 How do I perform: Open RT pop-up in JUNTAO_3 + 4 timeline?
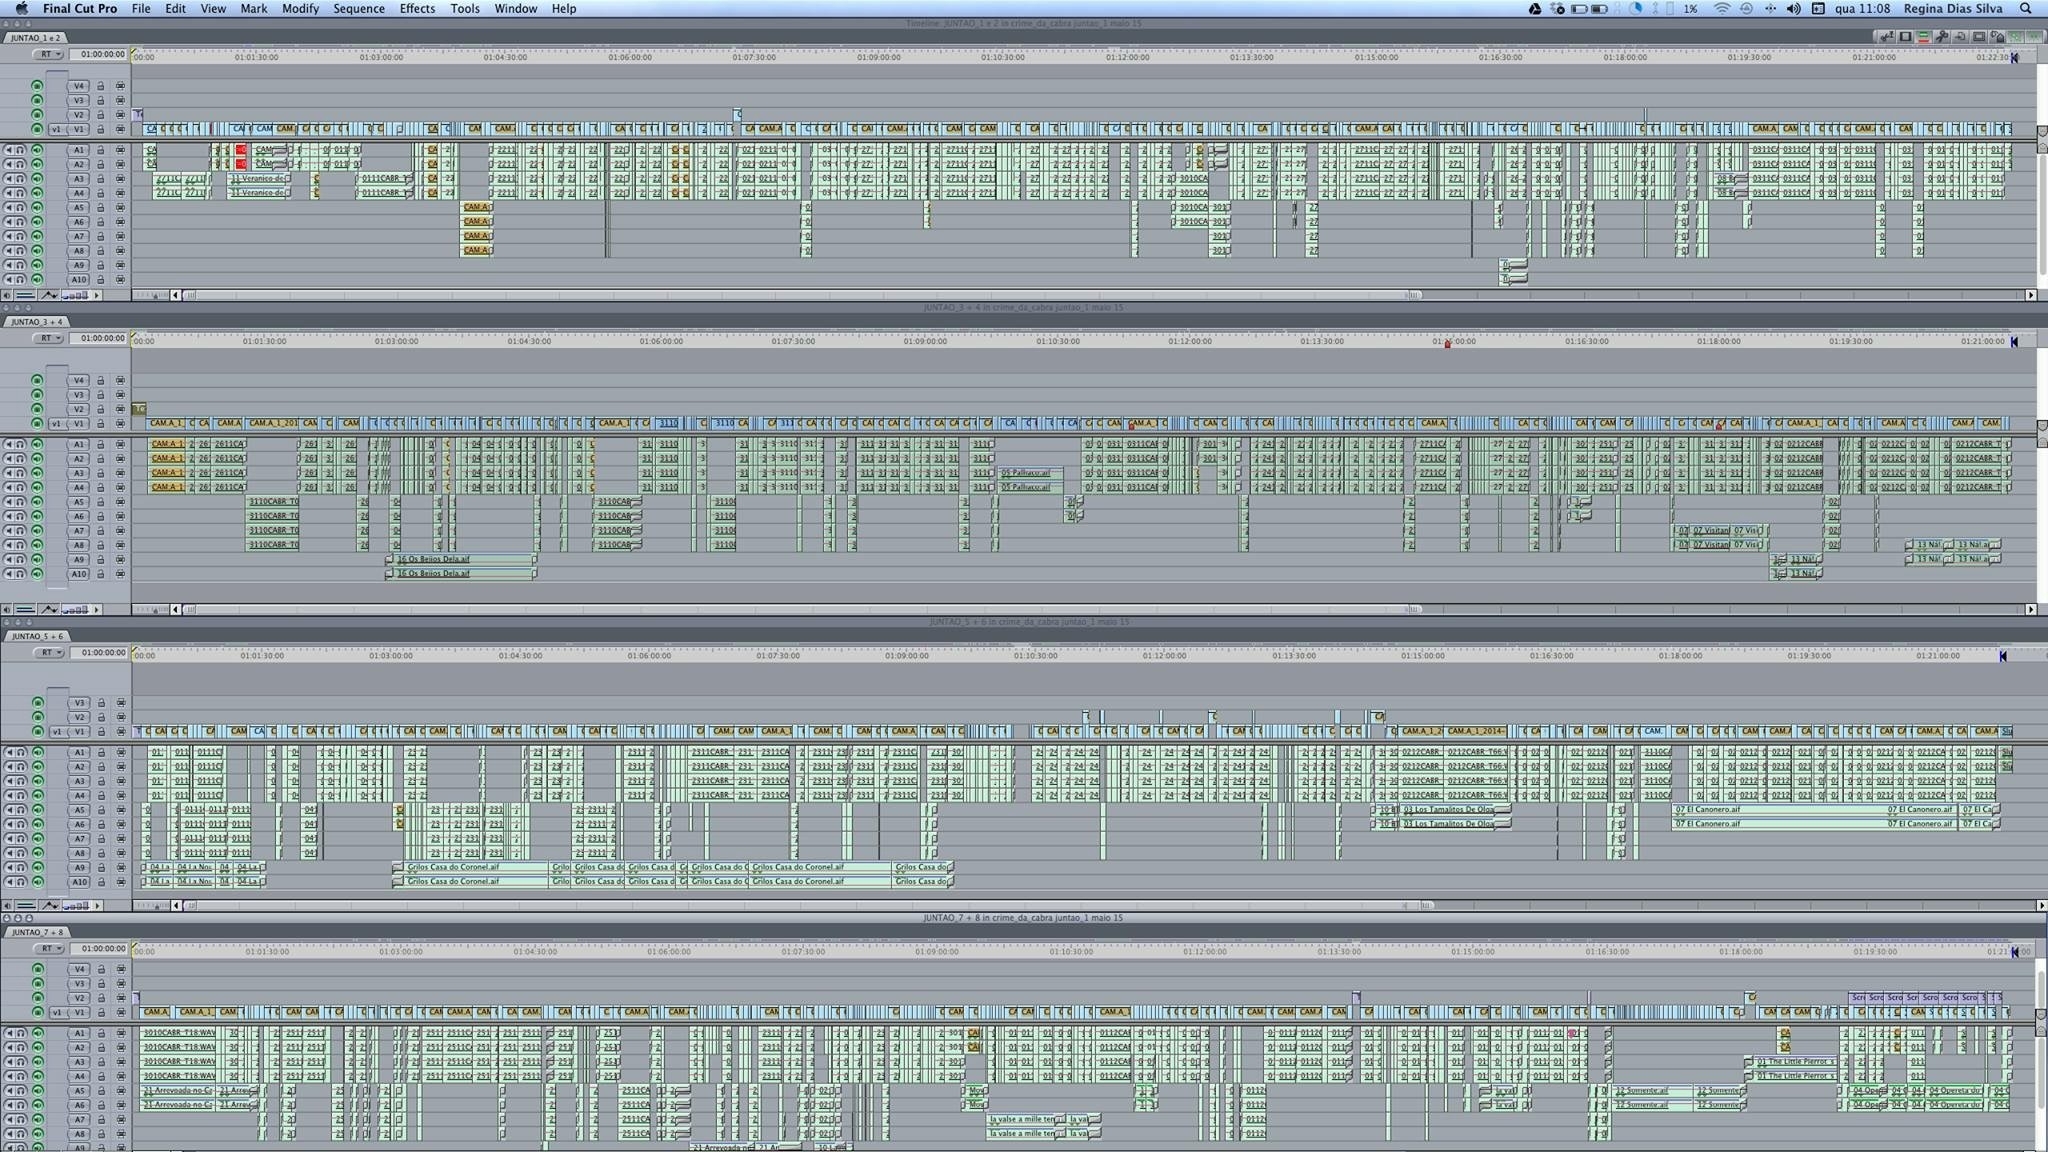[x=48, y=339]
